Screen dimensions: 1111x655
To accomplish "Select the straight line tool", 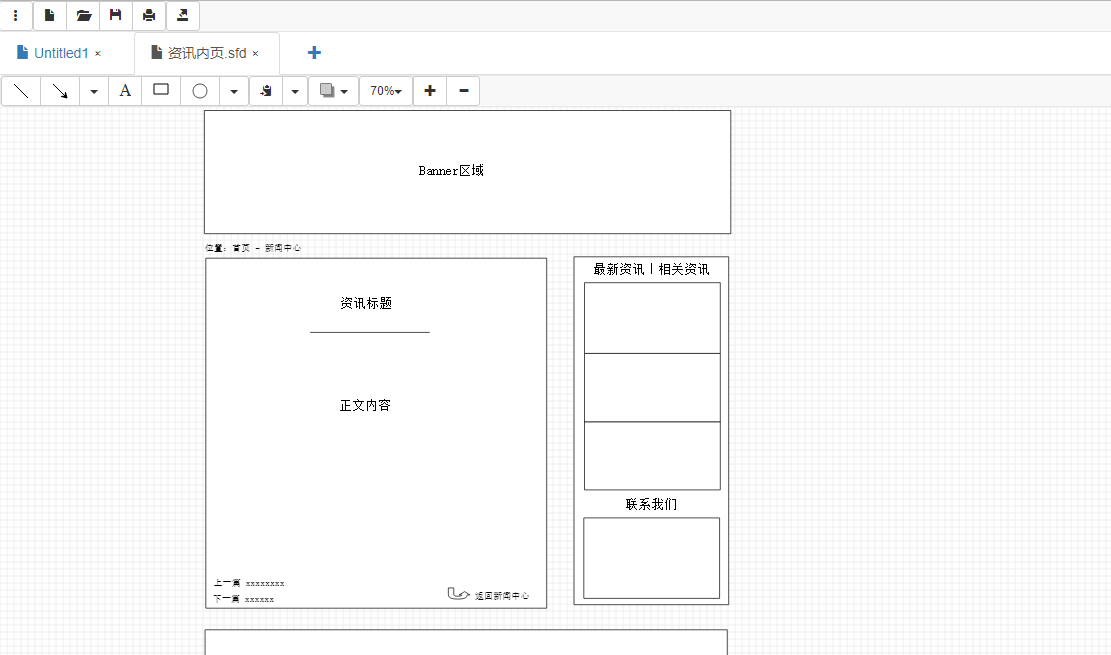I will point(21,91).
